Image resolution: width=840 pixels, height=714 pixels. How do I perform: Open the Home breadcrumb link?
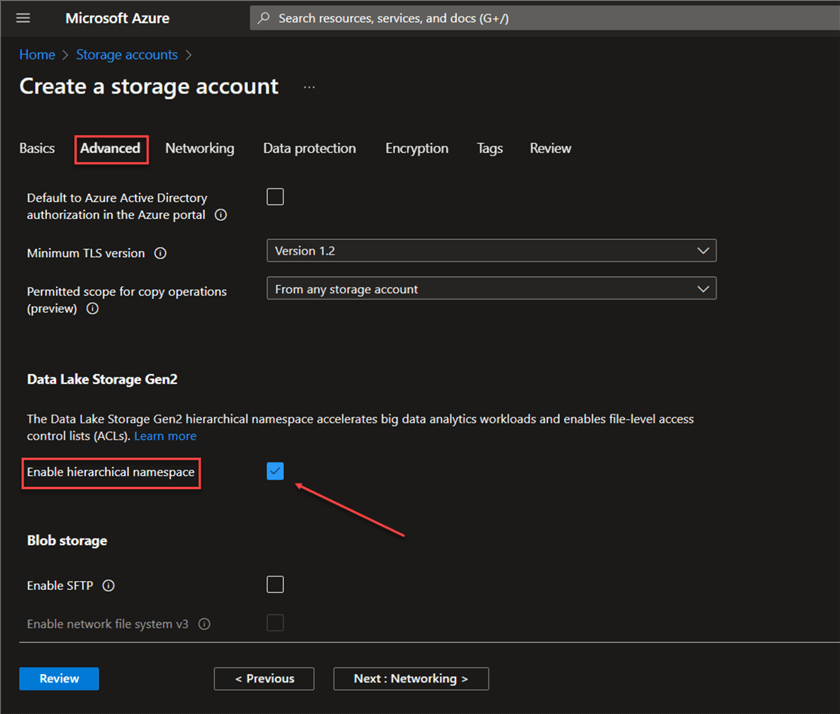tap(37, 55)
